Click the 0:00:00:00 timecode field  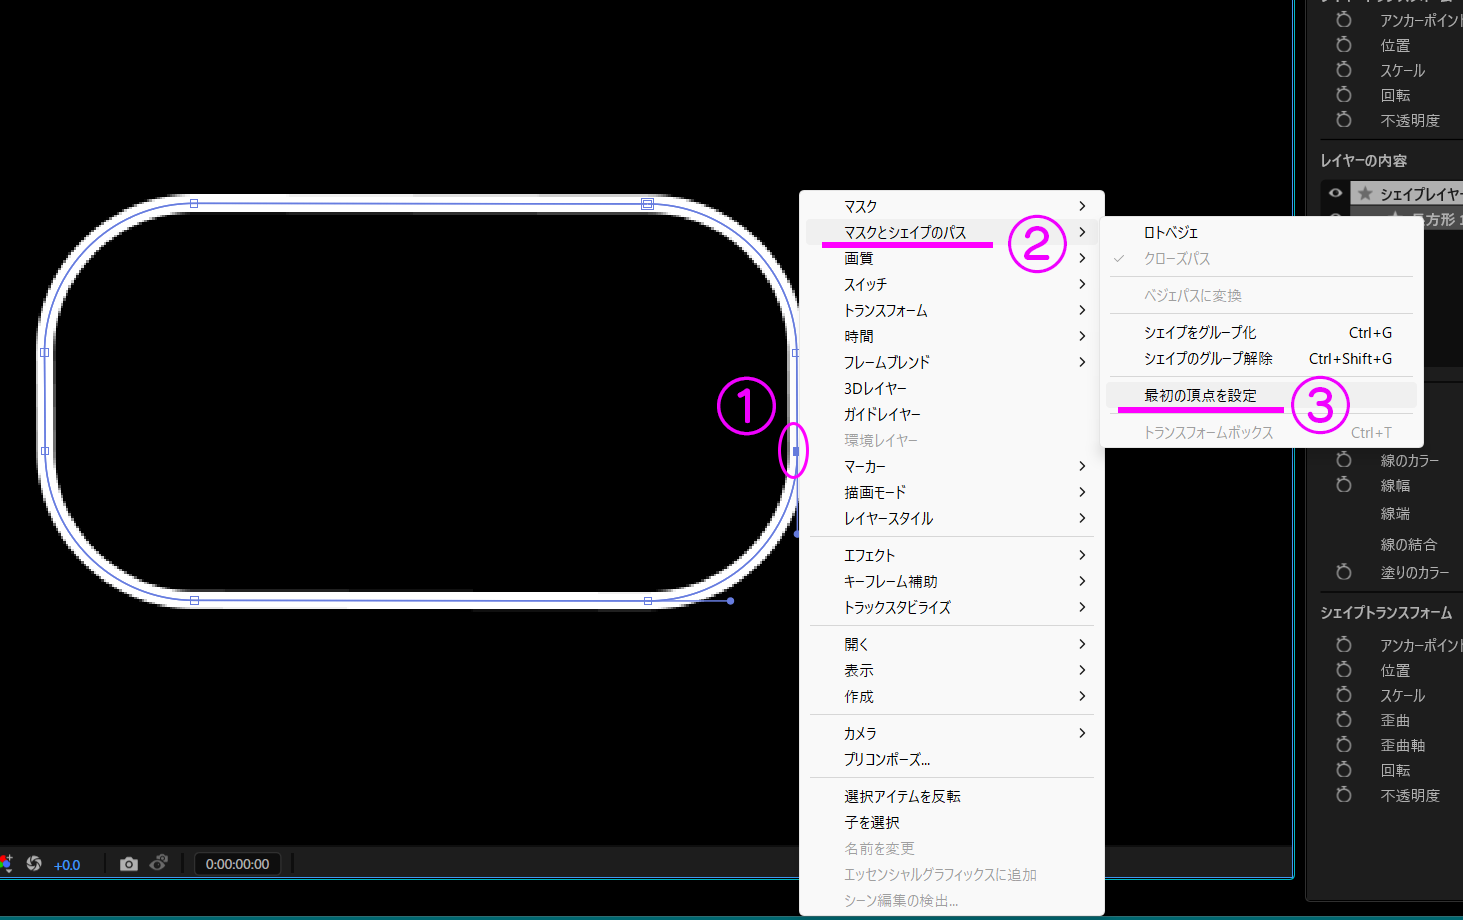[237, 864]
